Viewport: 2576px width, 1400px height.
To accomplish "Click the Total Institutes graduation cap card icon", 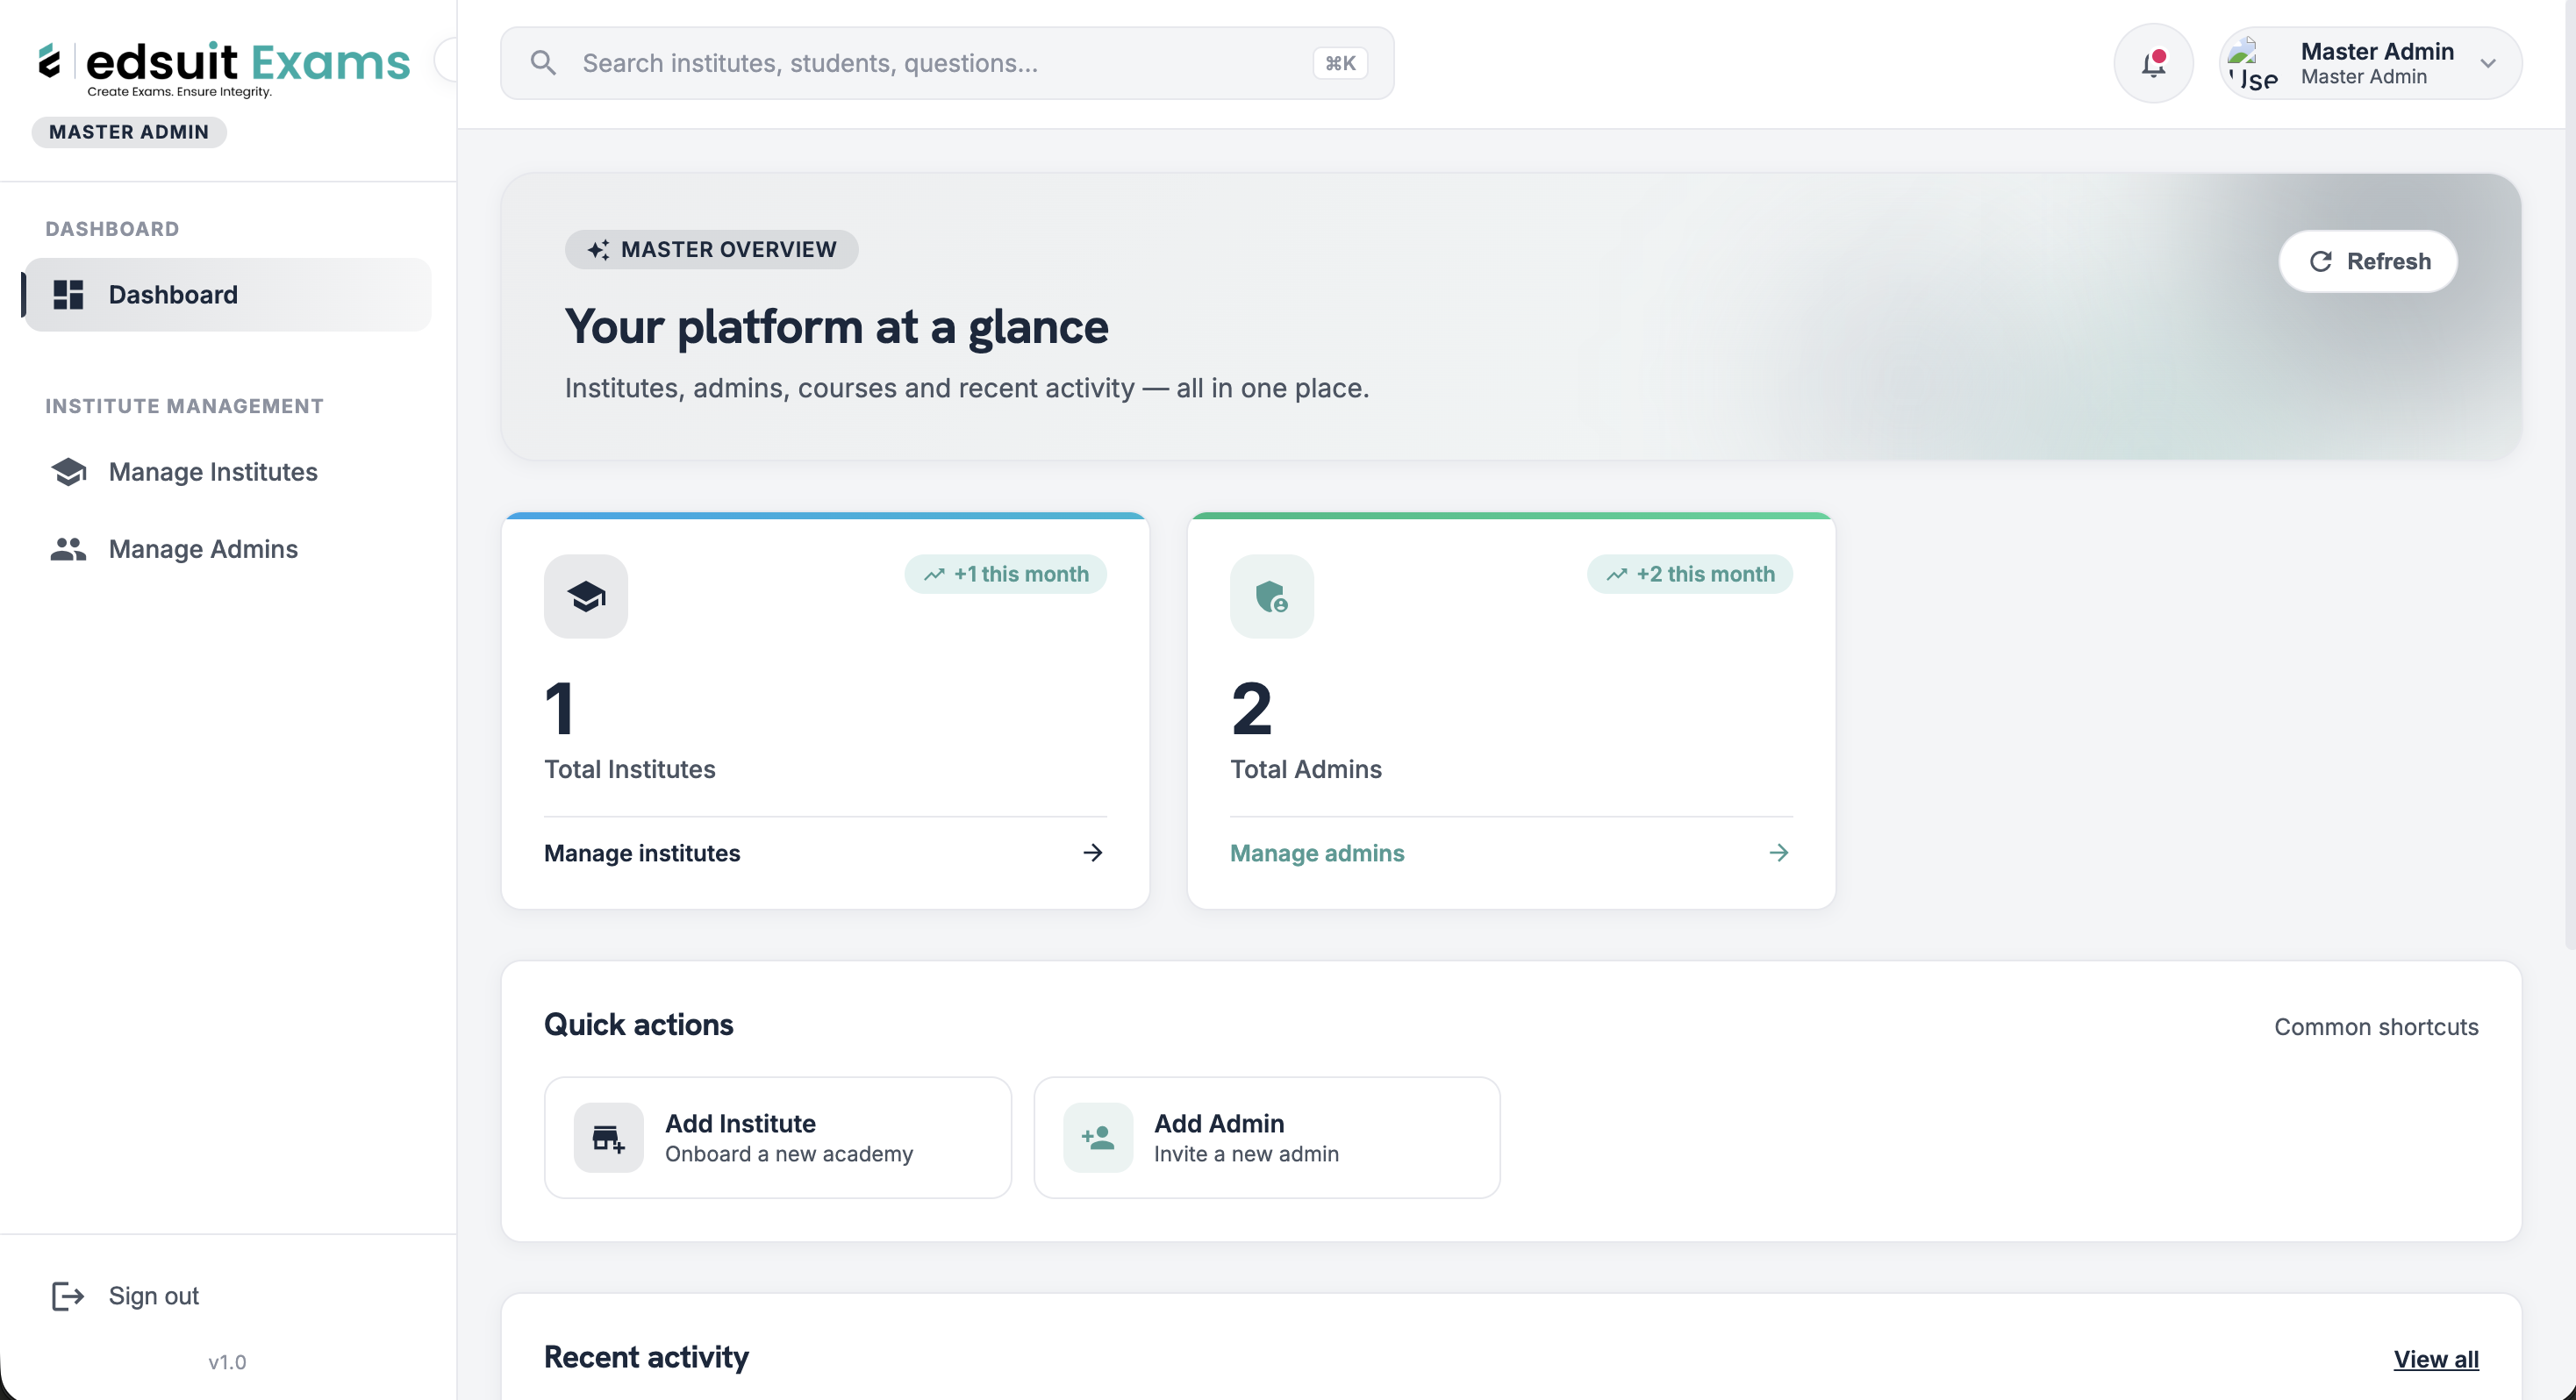I will point(586,597).
